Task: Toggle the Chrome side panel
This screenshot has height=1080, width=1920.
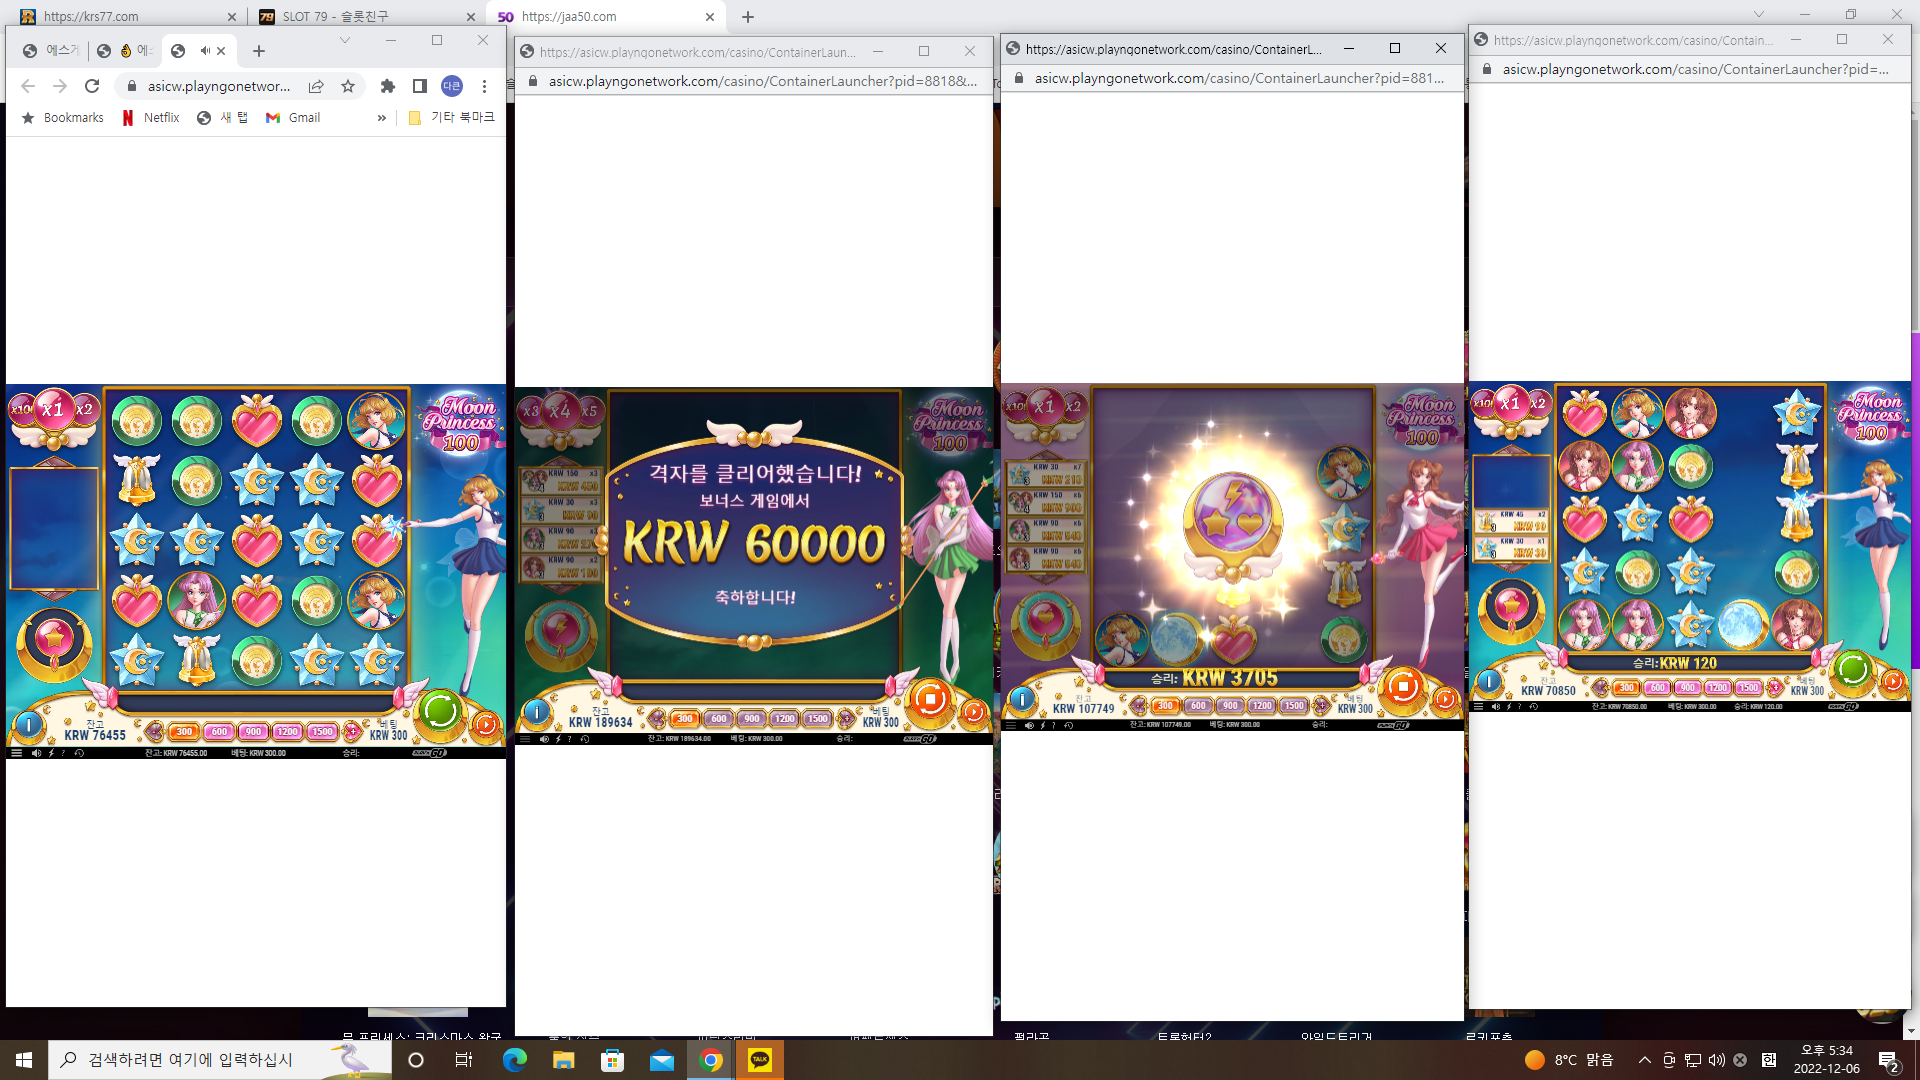Action: [420, 86]
